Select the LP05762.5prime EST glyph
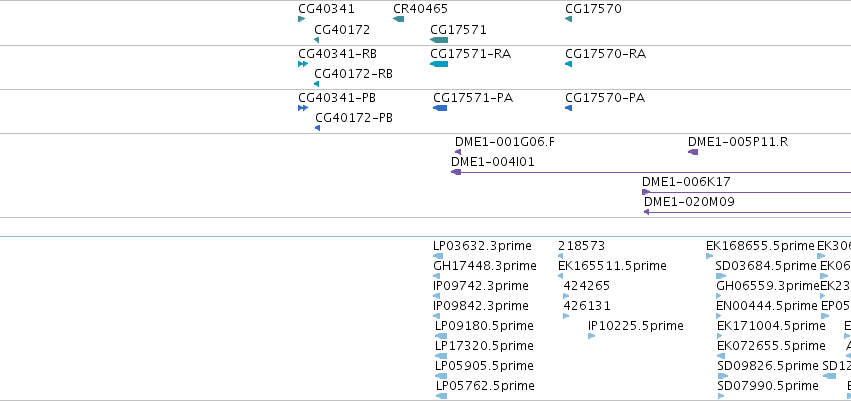This screenshot has height=401, width=851. (441, 396)
